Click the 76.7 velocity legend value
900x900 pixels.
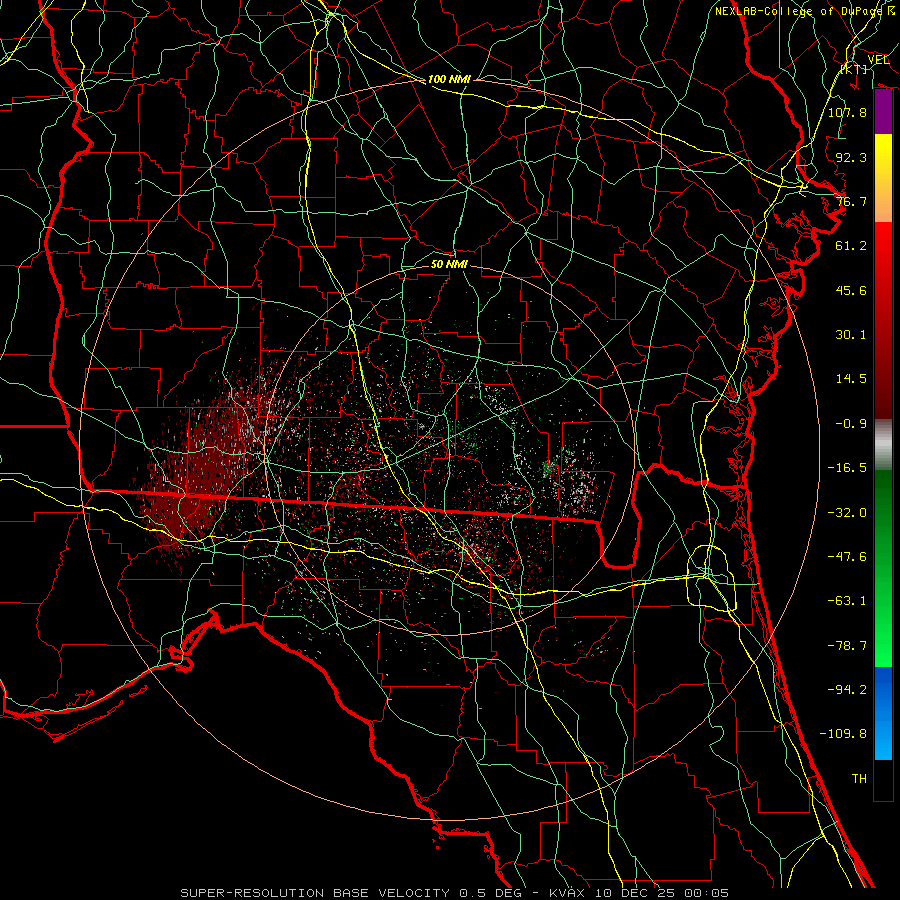851,201
